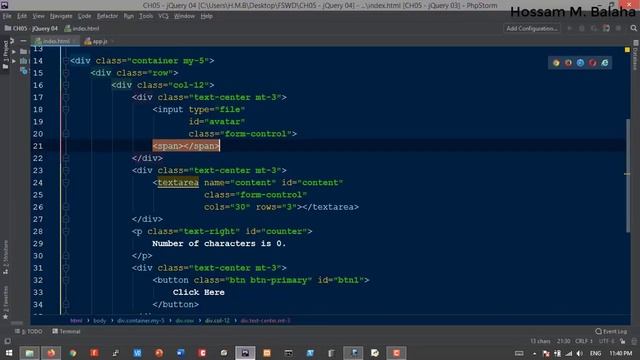Click the span element on line 21
Image resolution: width=640 pixels, height=360 pixels.
[186, 146]
